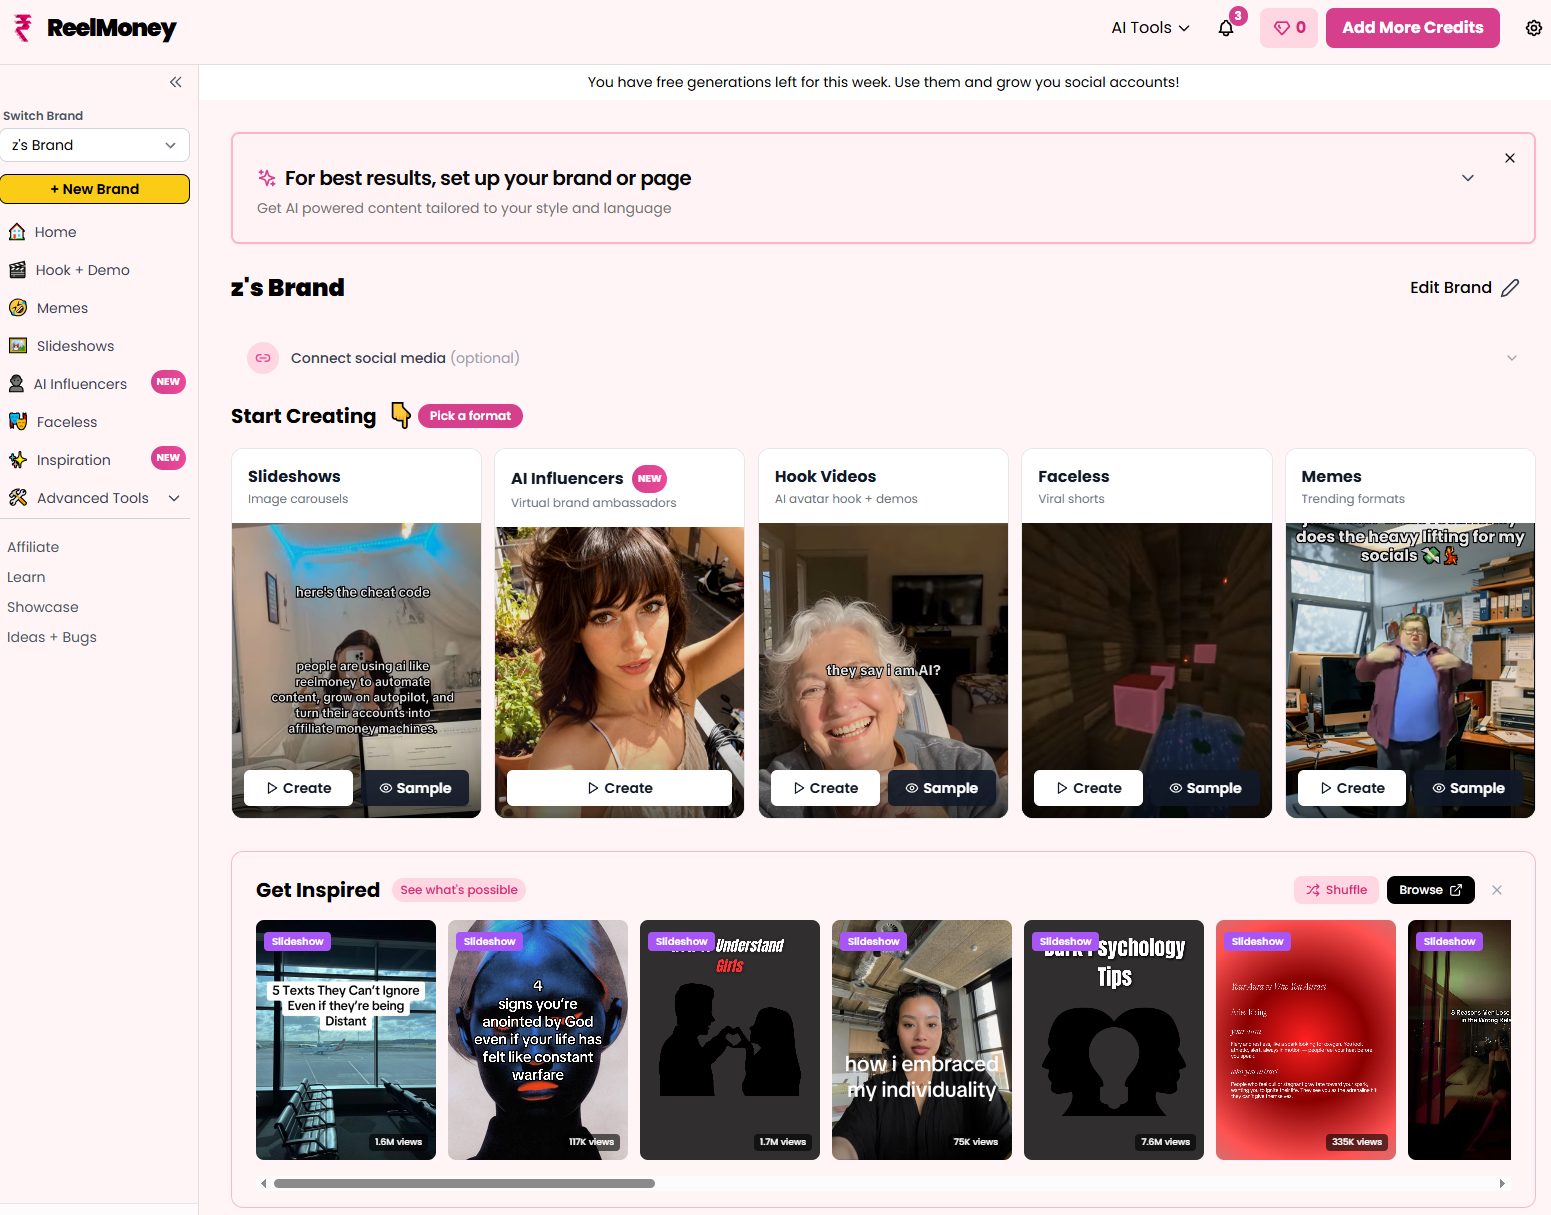Click the Edit Brand pencil icon

pyautogui.click(x=1510, y=288)
